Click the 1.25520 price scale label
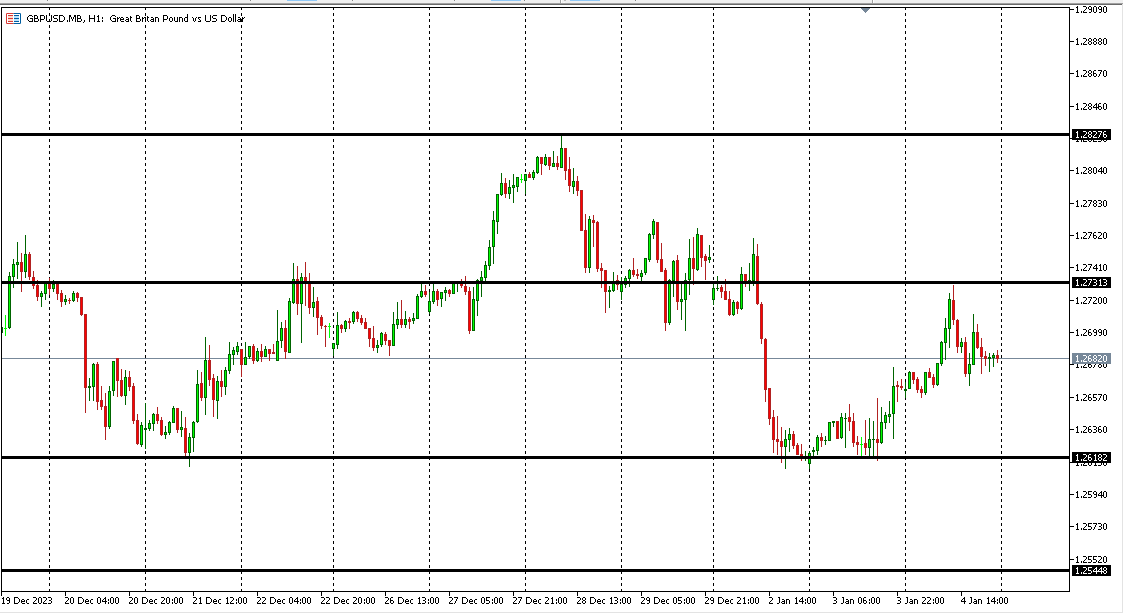Viewport: 1123px width, 613px height. [x=1091, y=559]
